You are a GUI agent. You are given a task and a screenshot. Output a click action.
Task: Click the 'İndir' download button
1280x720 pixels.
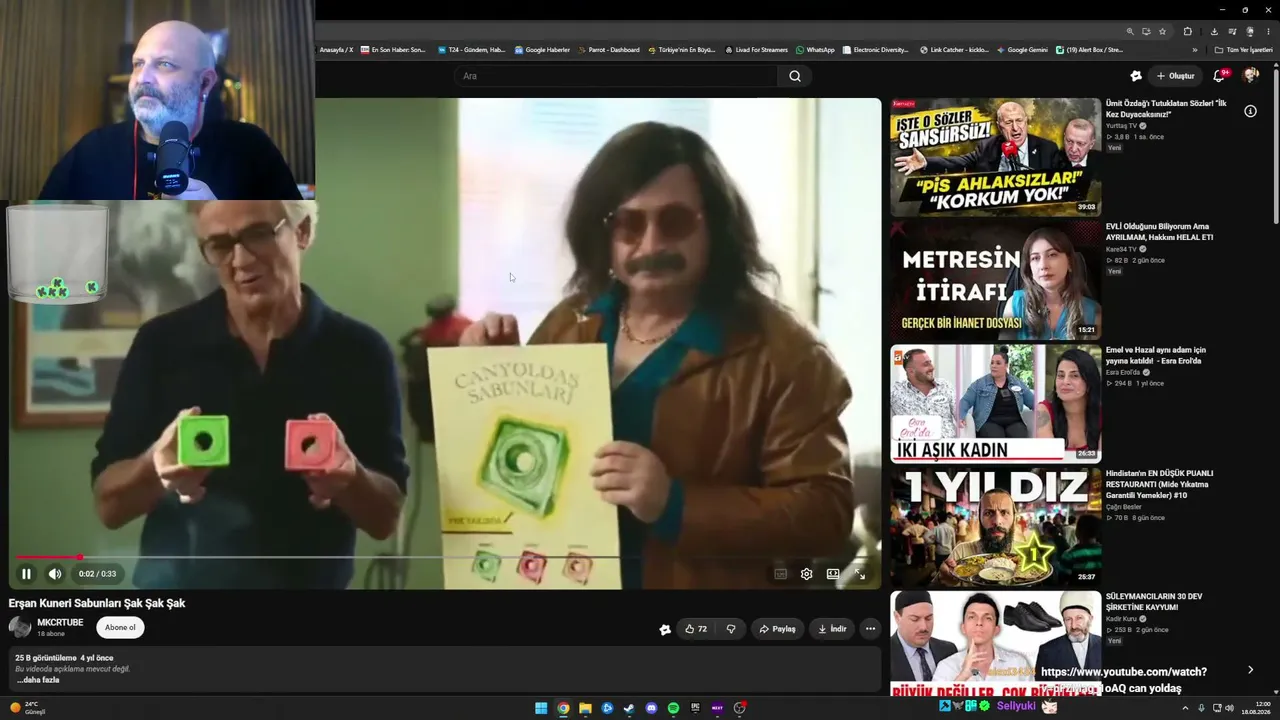[832, 629]
